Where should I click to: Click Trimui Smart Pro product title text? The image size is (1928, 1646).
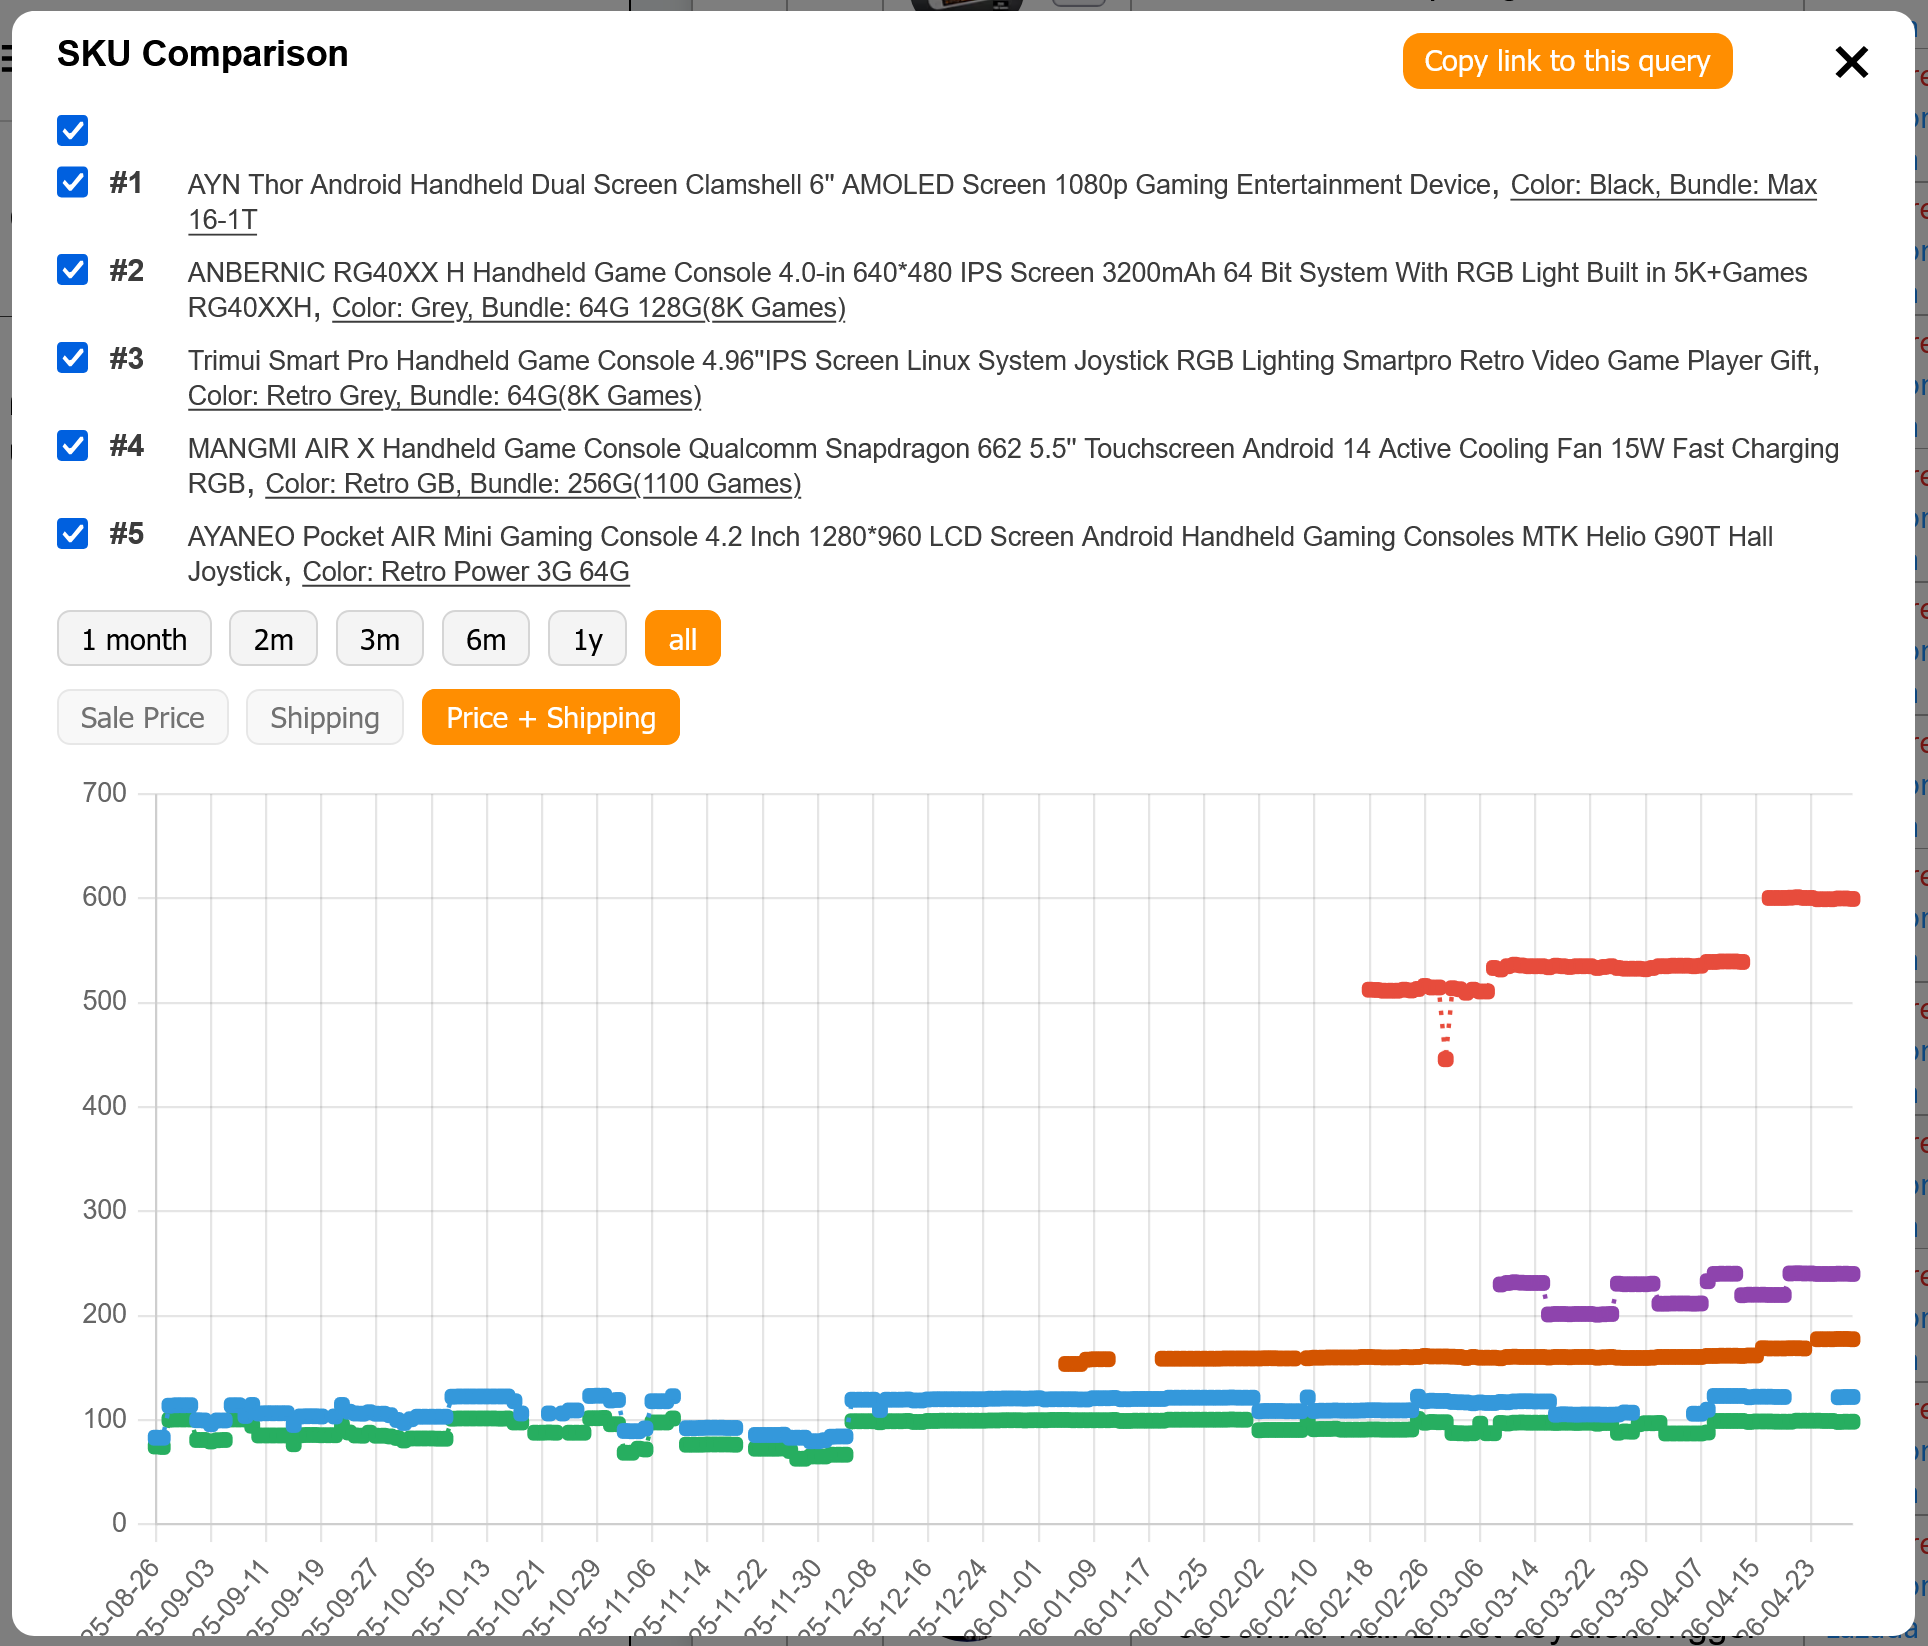pos(1000,361)
